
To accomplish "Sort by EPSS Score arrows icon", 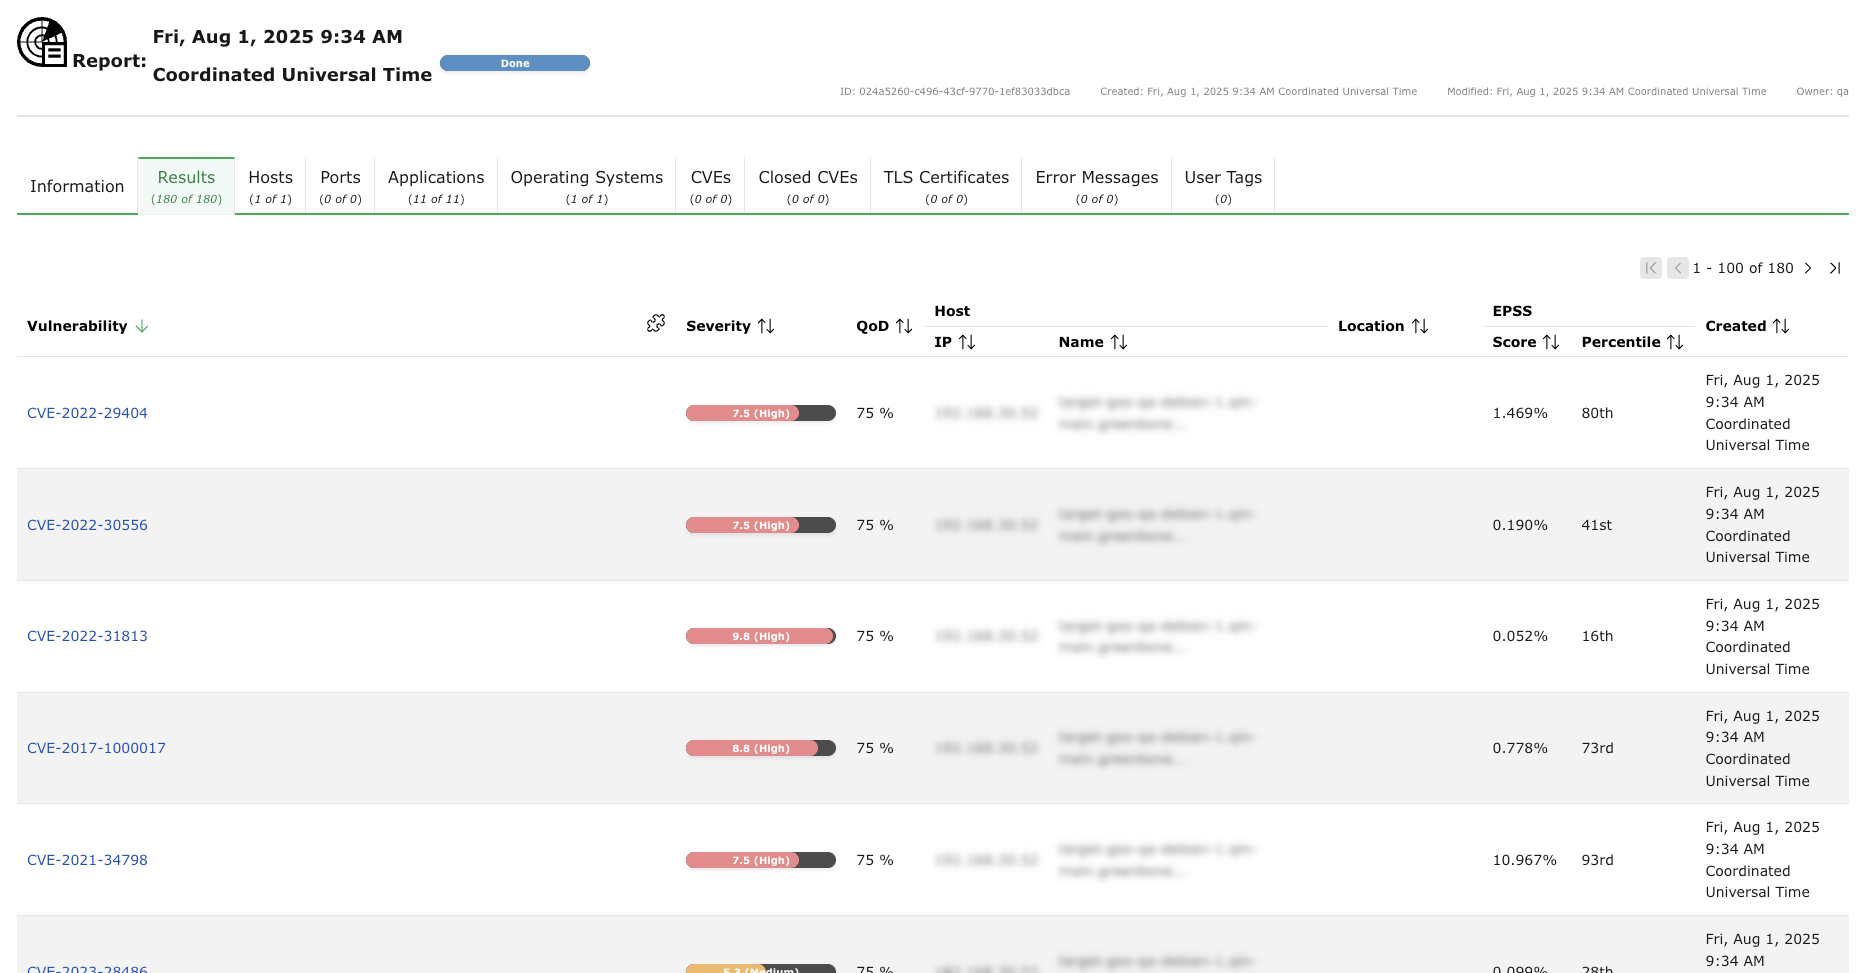I will [1551, 342].
